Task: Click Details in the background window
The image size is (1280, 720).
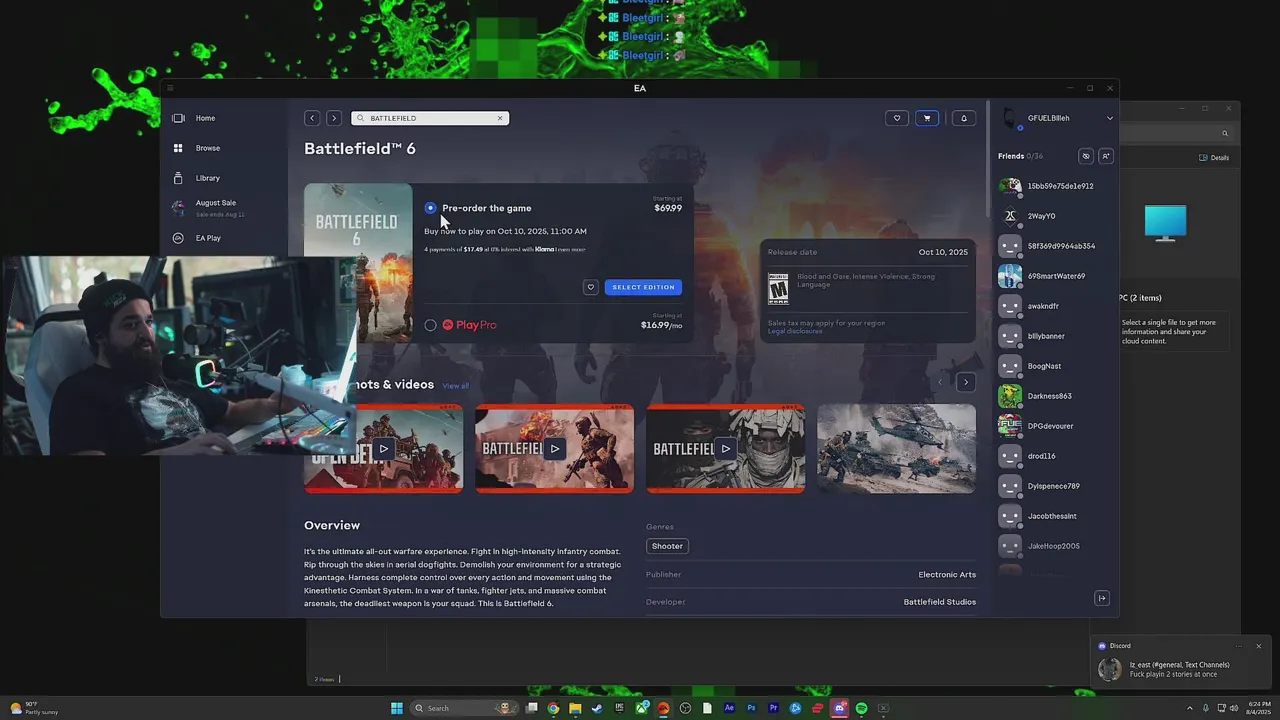Action: tap(1214, 158)
